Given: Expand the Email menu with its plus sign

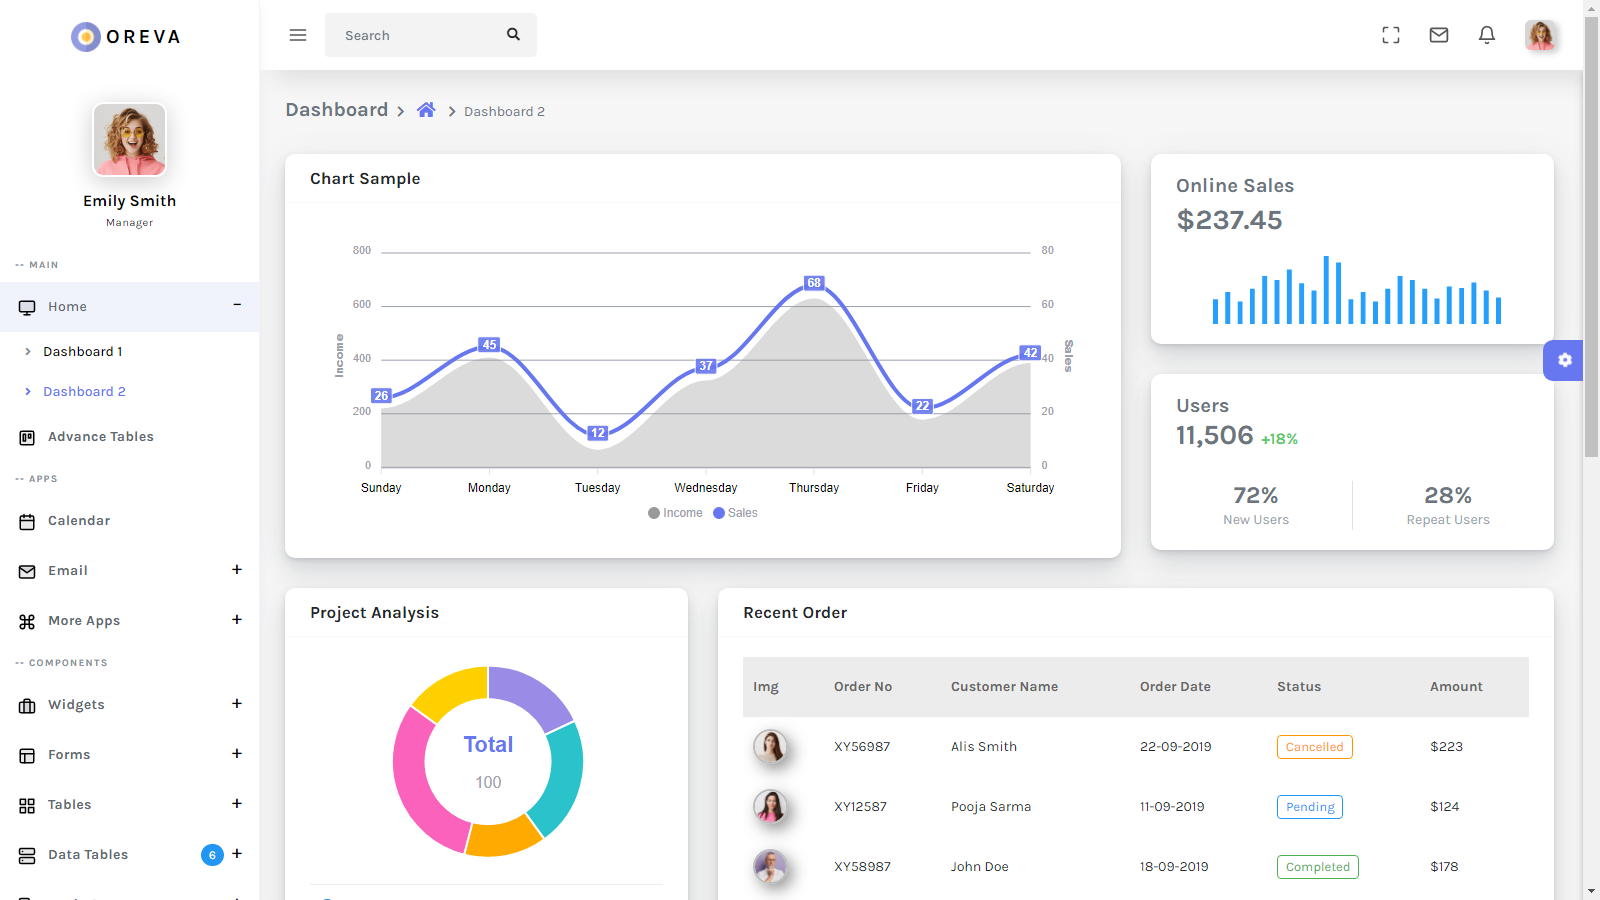Looking at the screenshot, I should pos(237,570).
